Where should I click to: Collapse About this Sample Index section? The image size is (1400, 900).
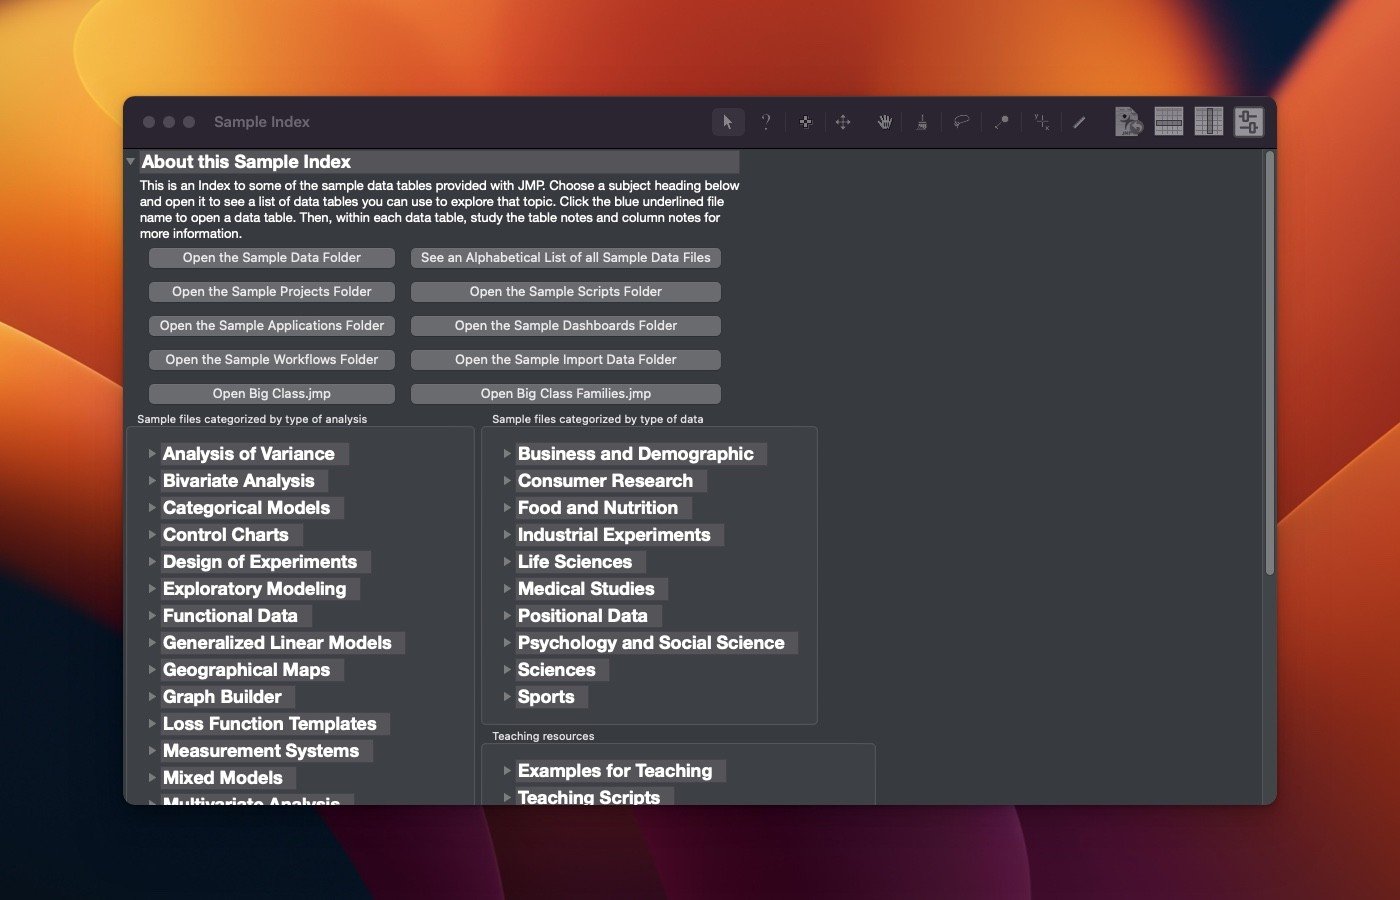(x=131, y=161)
